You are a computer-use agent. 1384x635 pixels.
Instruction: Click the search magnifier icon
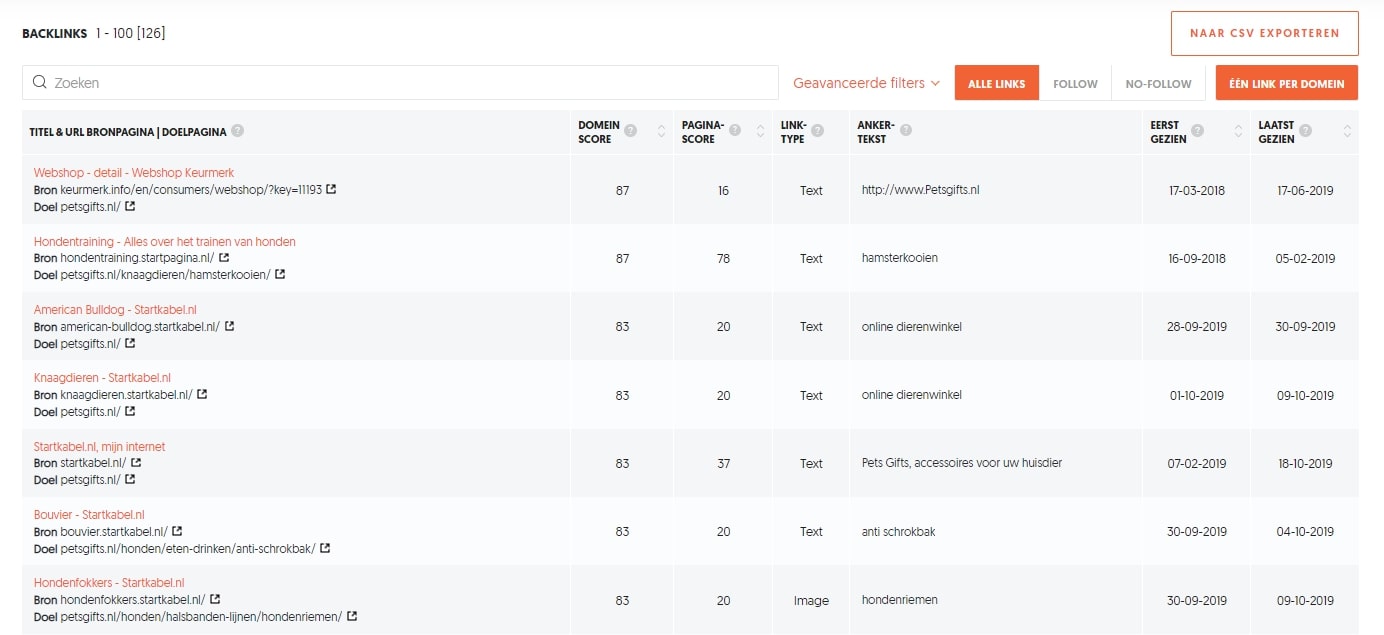point(40,83)
